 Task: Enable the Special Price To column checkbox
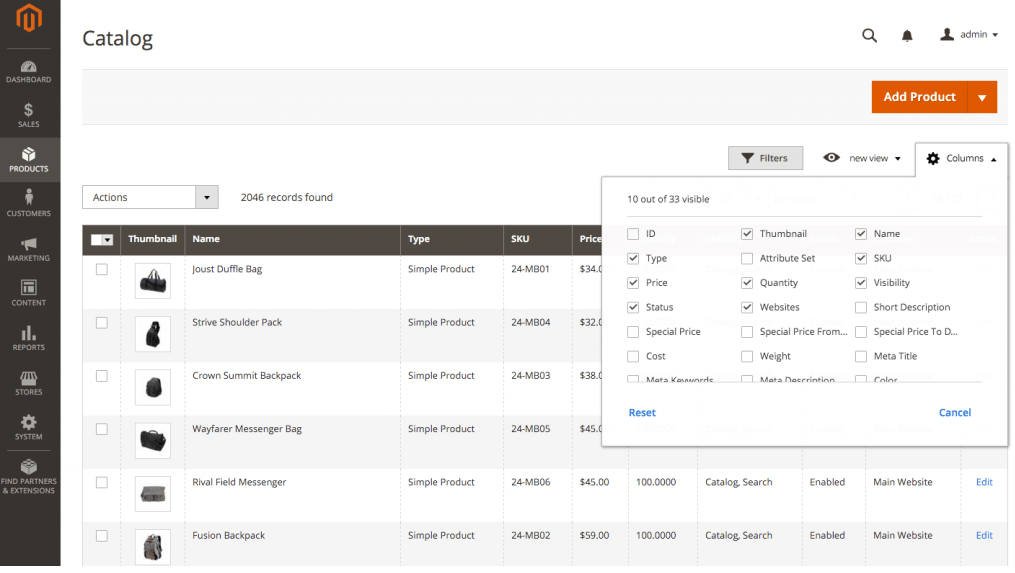[x=861, y=332]
